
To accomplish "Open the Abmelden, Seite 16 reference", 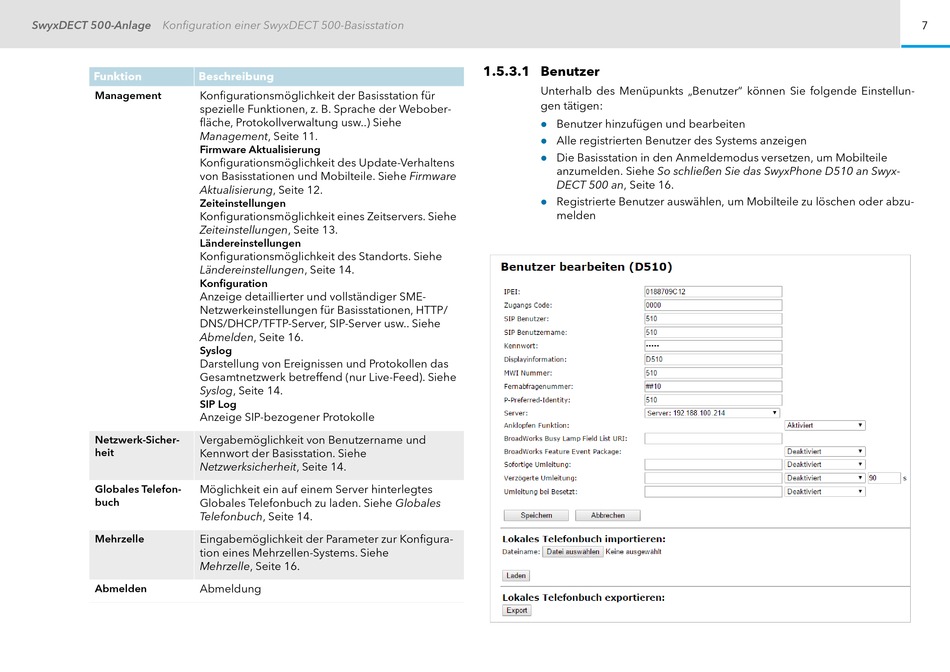I will point(251,338).
